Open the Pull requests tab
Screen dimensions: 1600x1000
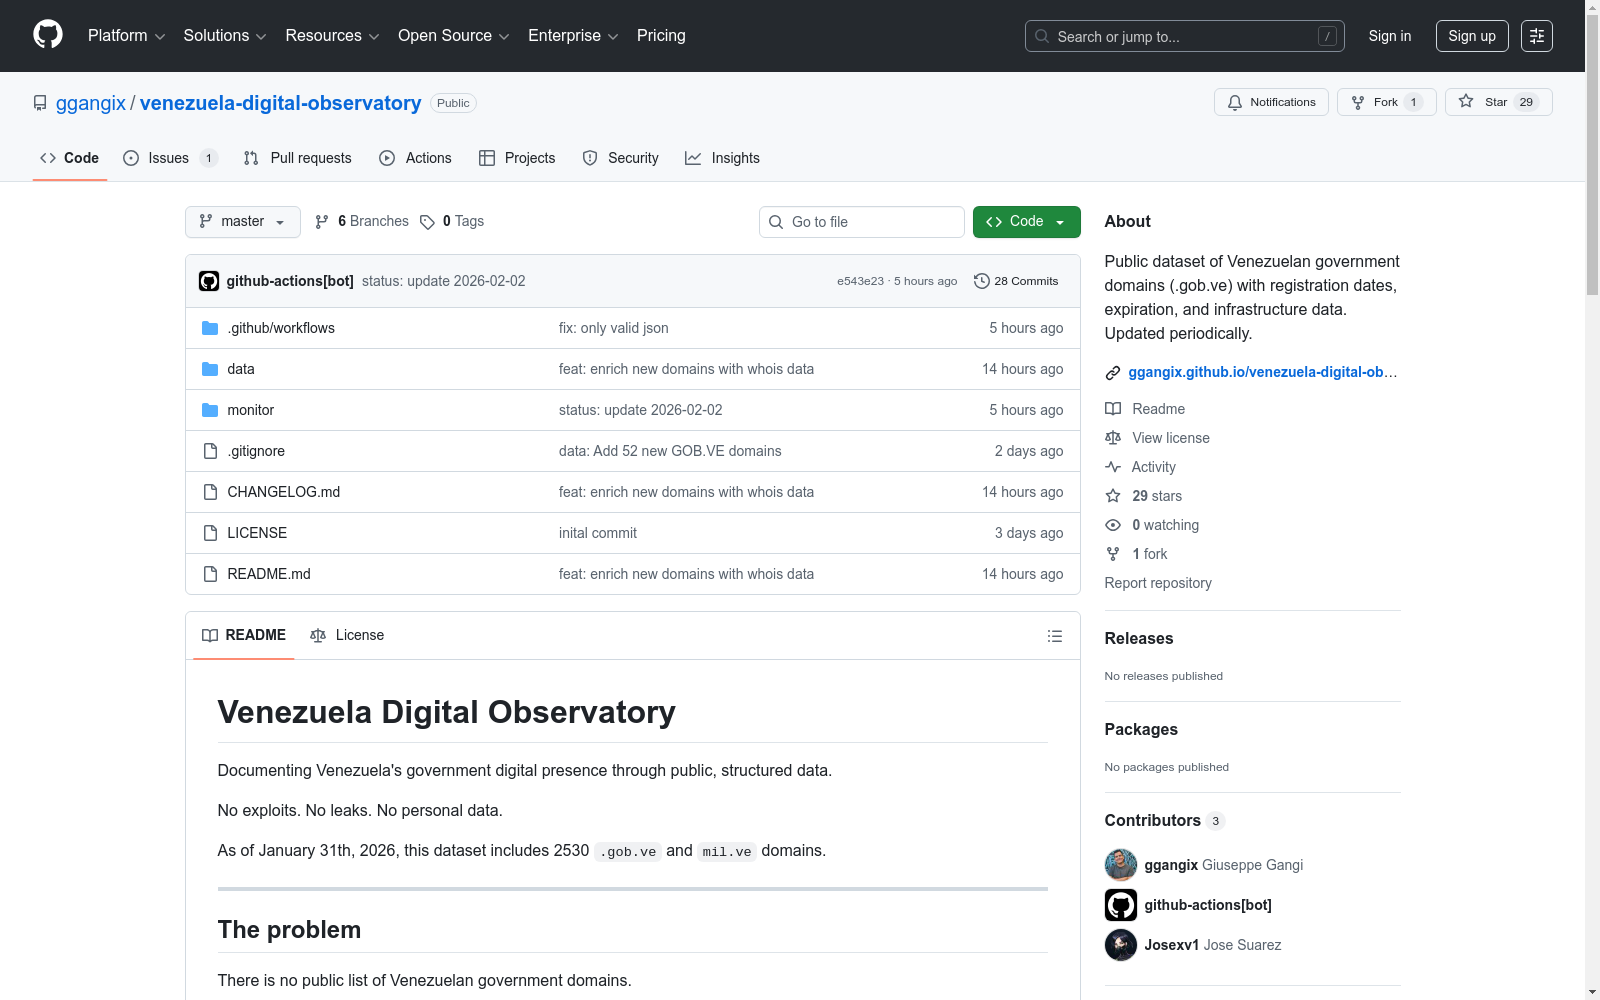tap(298, 158)
